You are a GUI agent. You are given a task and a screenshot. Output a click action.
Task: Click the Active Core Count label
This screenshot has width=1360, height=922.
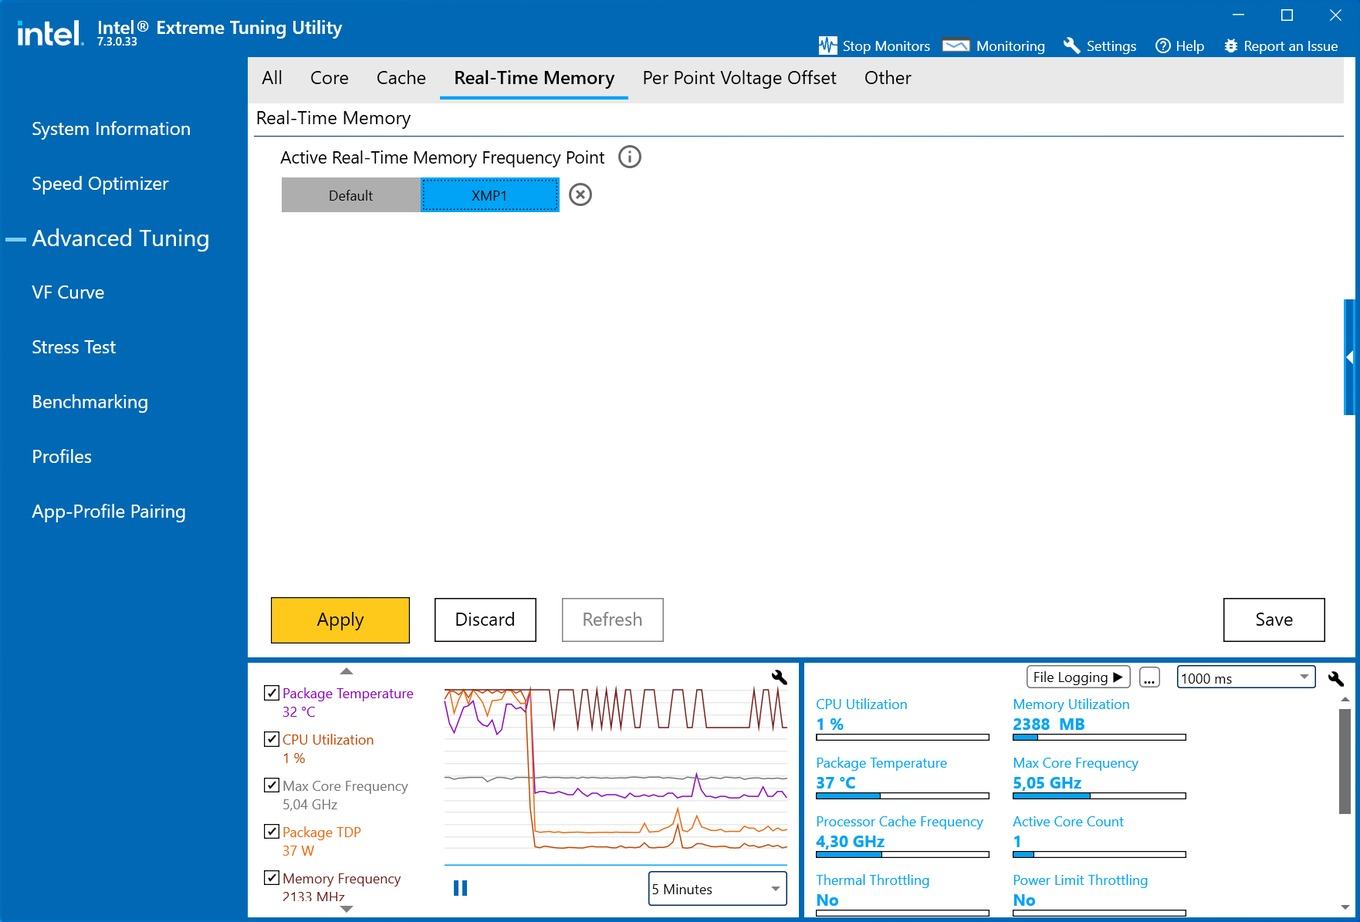point(1068,822)
